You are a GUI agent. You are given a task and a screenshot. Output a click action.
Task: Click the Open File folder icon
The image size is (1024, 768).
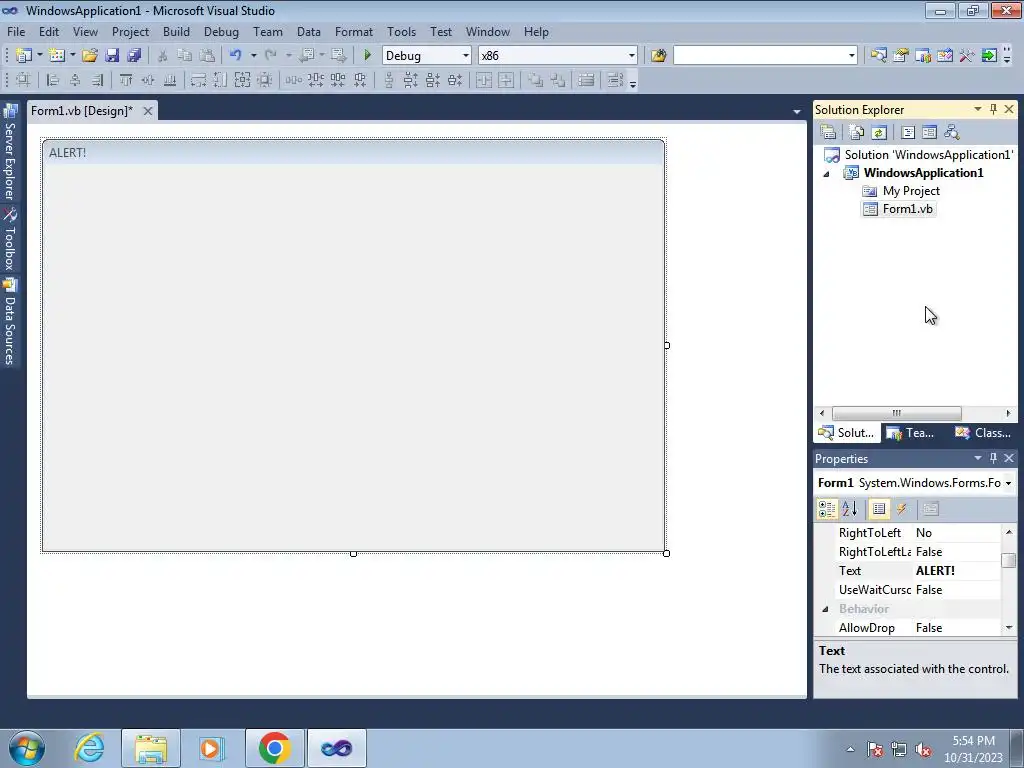(90, 56)
